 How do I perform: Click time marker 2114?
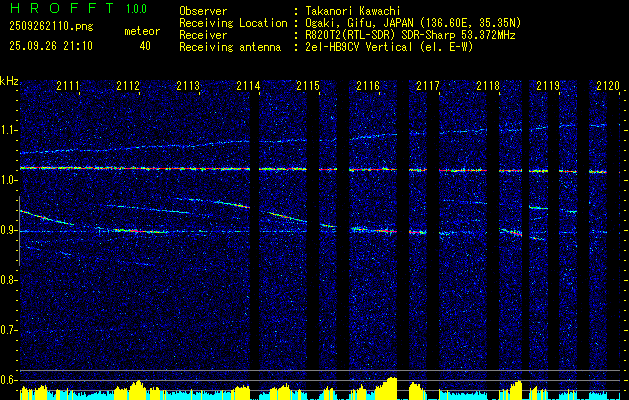pyautogui.click(x=248, y=86)
